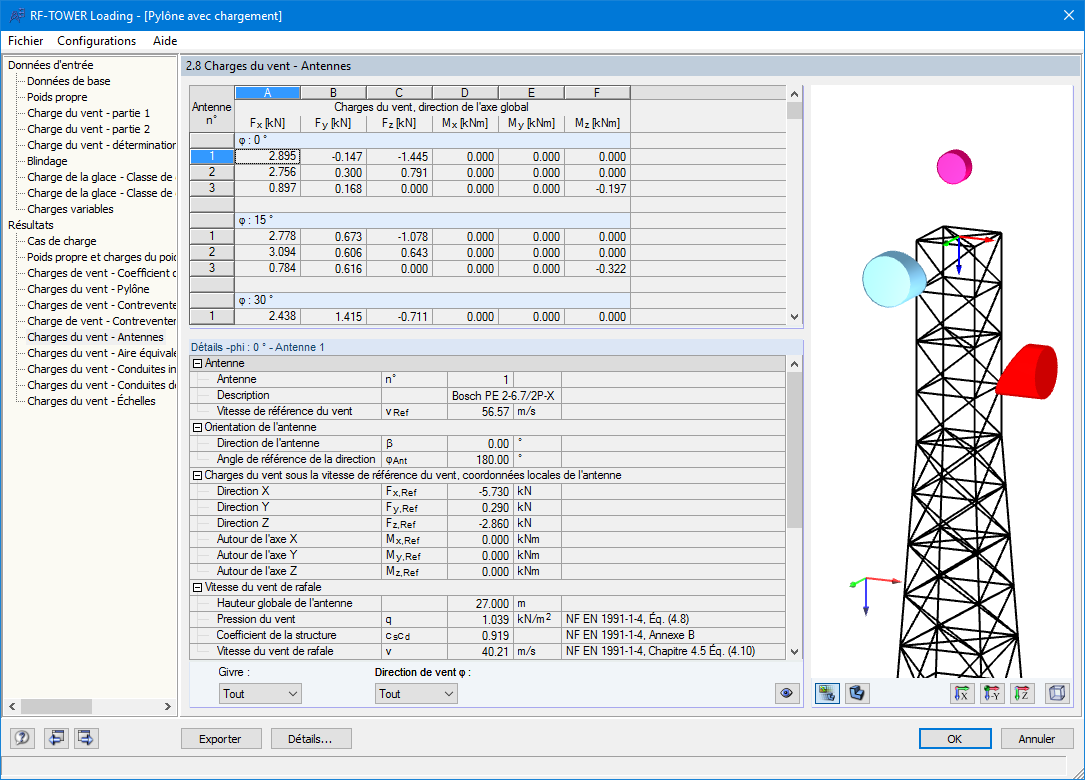Close the RF-TOWER Loading window

click(1068, 15)
